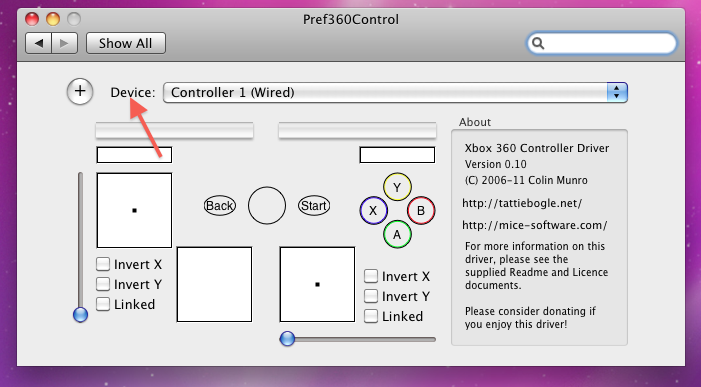
Task: Click the right analog stick position box
Action: tap(317, 284)
